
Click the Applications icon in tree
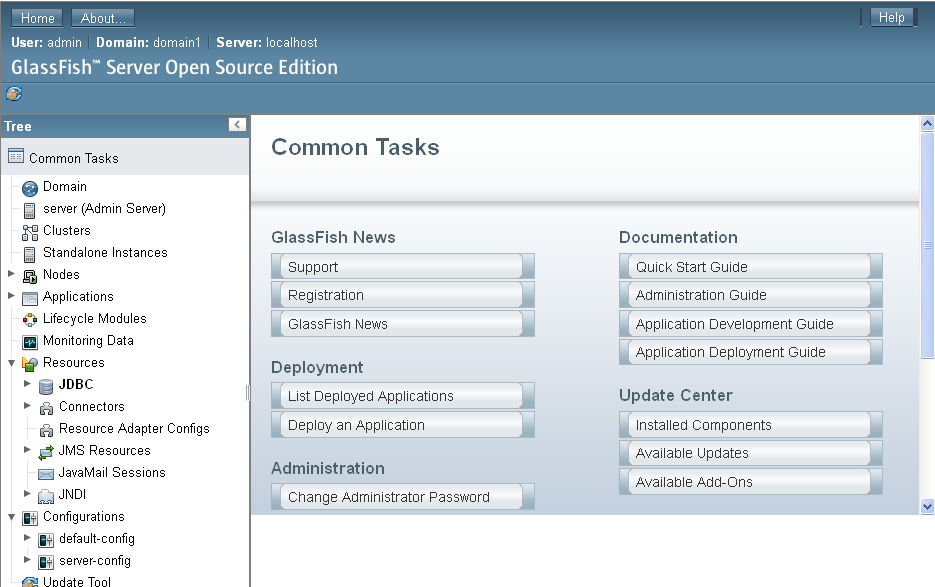tap(30, 298)
